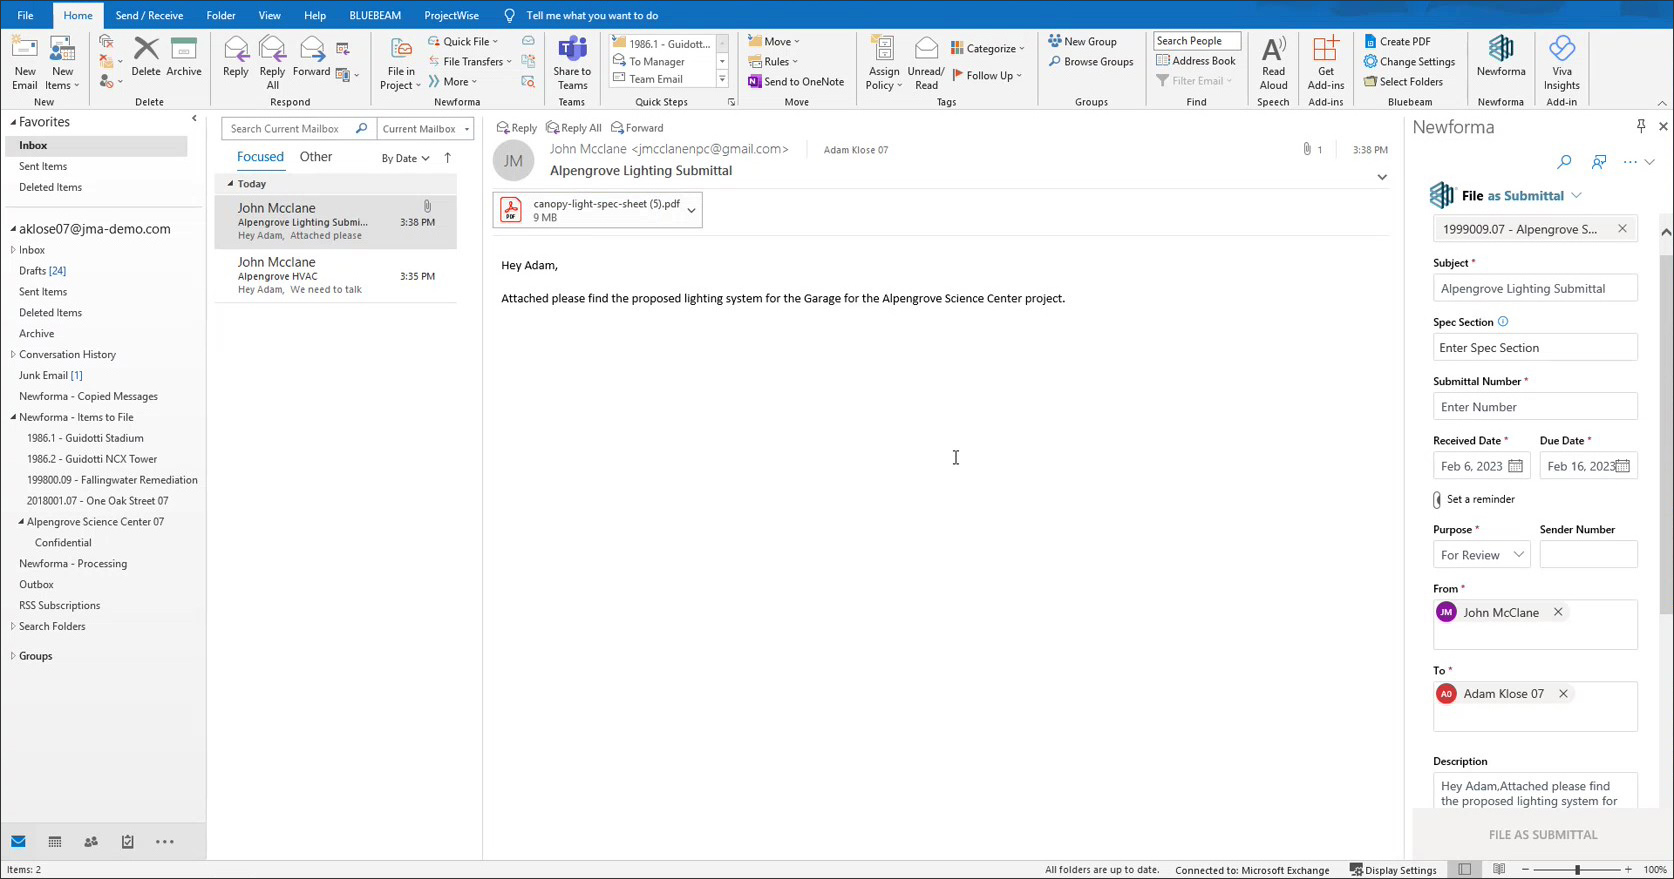Click the Newforma ribbon icon
The width and height of the screenshot is (1674, 879).
1501,57
